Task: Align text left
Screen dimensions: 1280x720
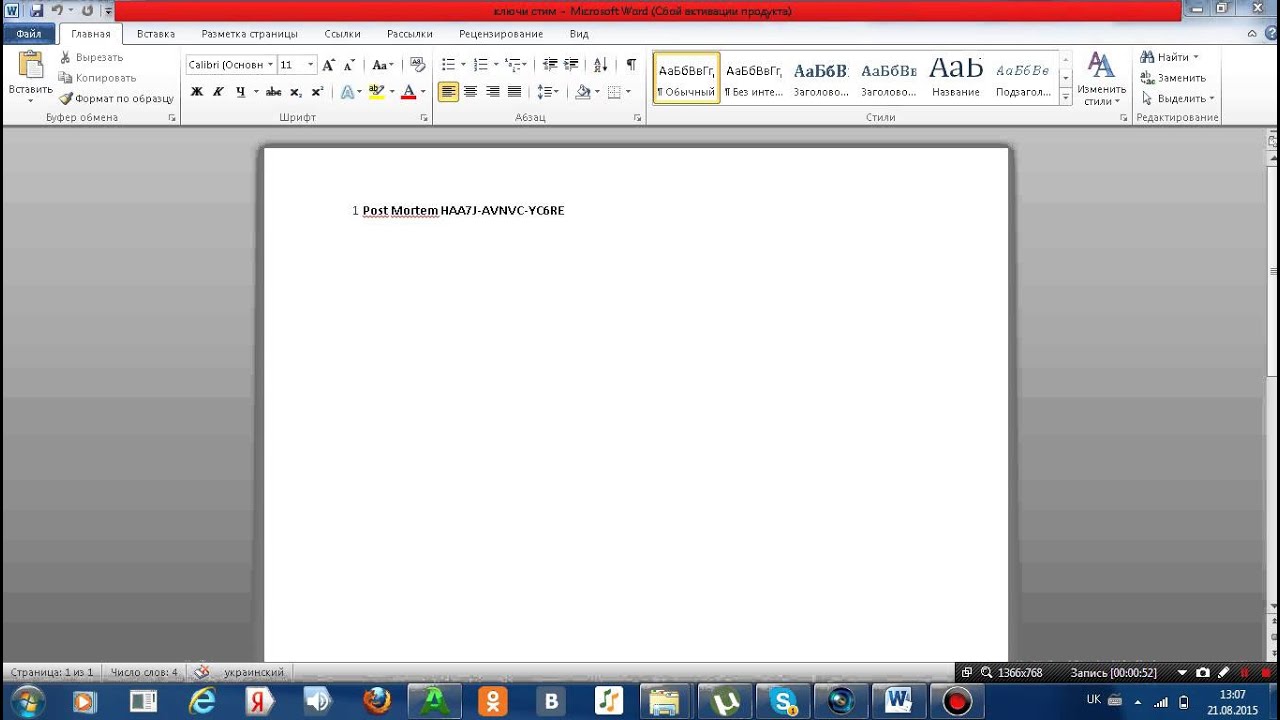Action: coord(449,91)
